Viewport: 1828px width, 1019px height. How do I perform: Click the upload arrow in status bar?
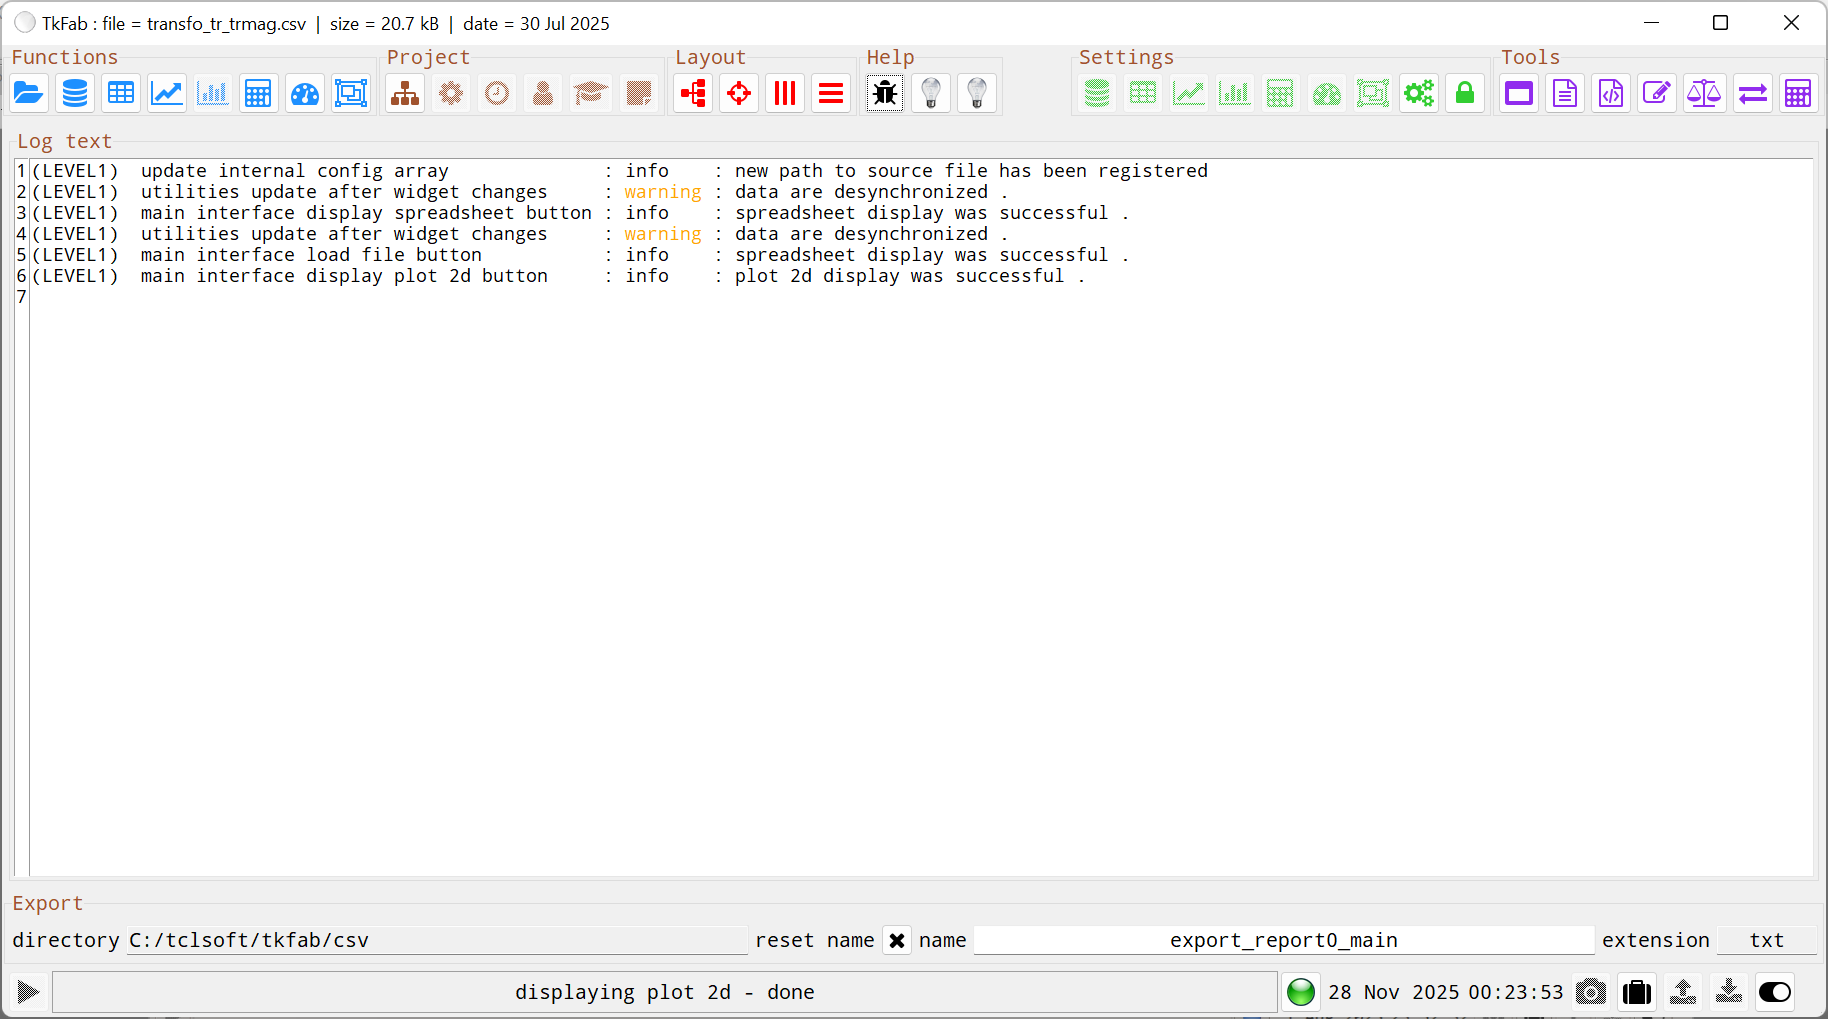pos(1683,992)
